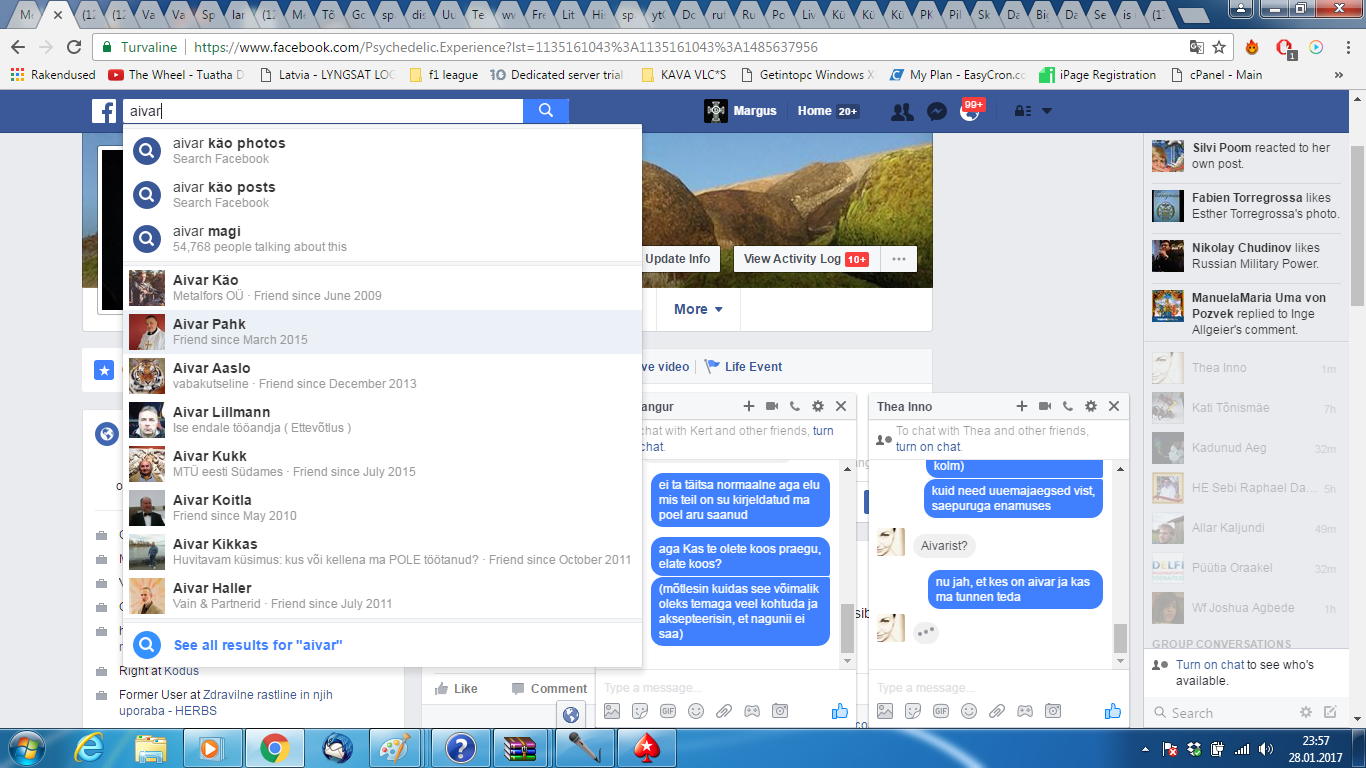The width and height of the screenshot is (1366, 768).
Task: Open Aivar Kukk search result
Action: (382, 463)
